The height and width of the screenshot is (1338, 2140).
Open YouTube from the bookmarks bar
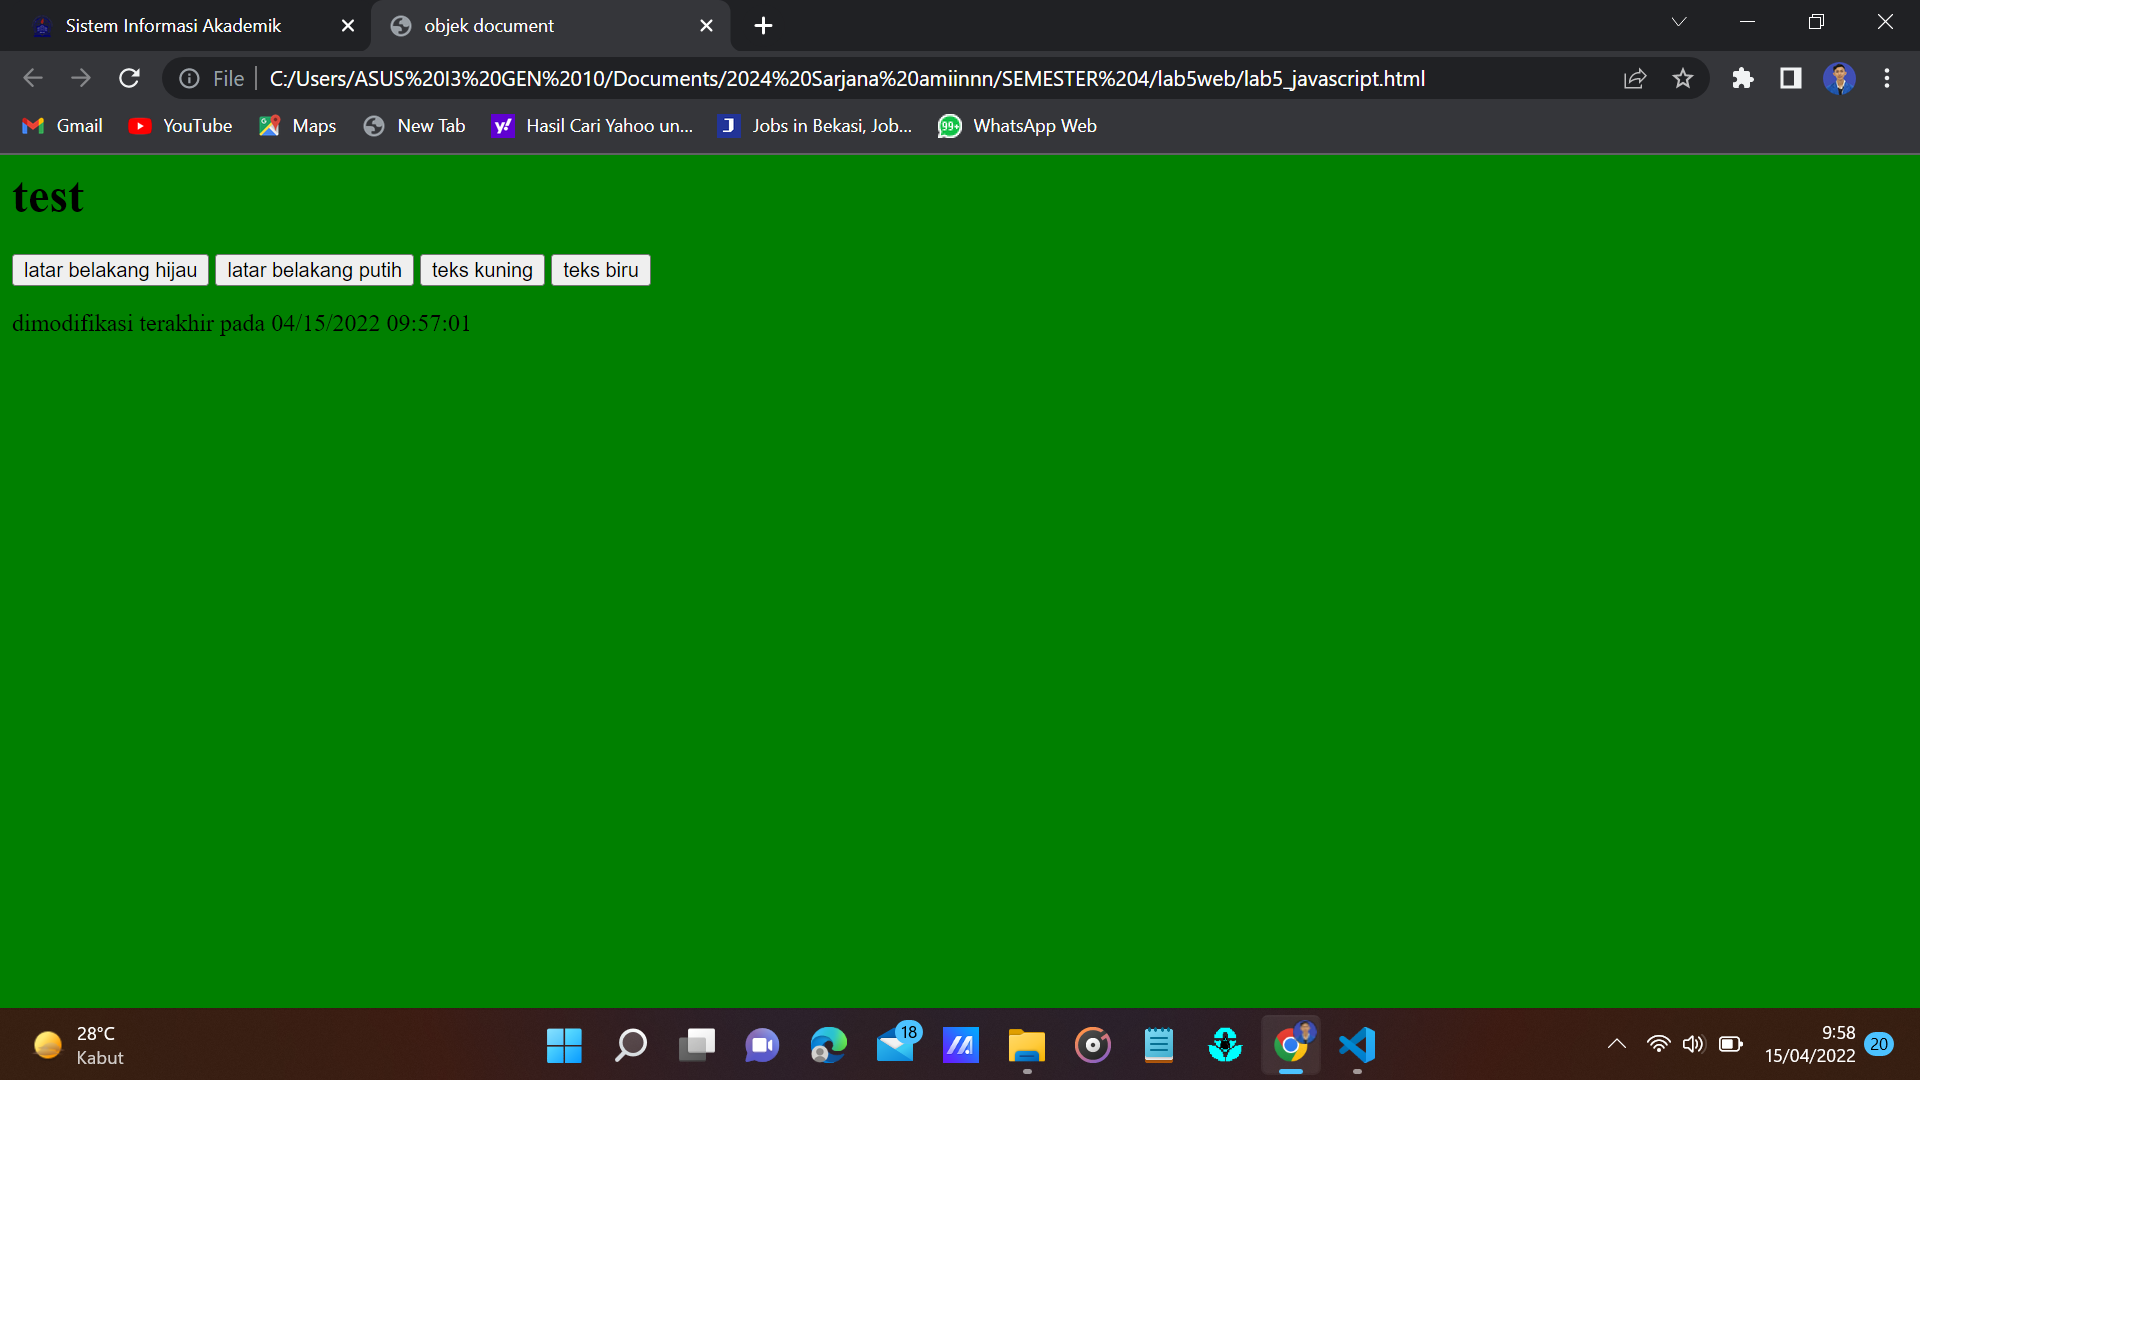pos(180,126)
